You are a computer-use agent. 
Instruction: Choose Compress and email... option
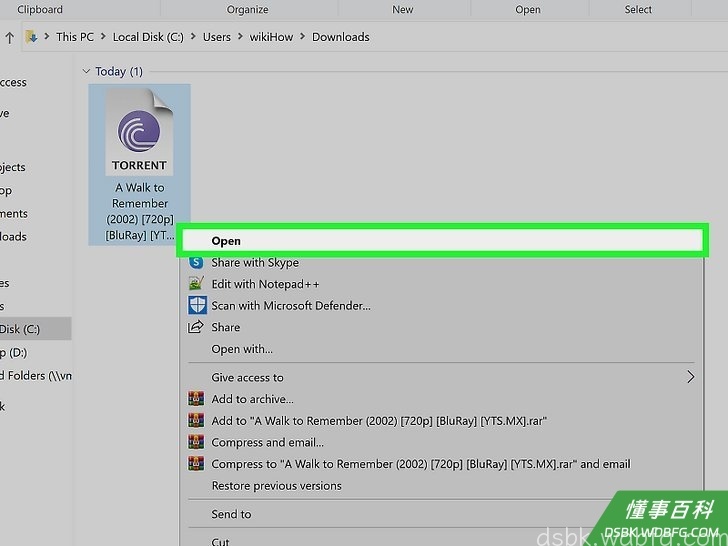[267, 442]
